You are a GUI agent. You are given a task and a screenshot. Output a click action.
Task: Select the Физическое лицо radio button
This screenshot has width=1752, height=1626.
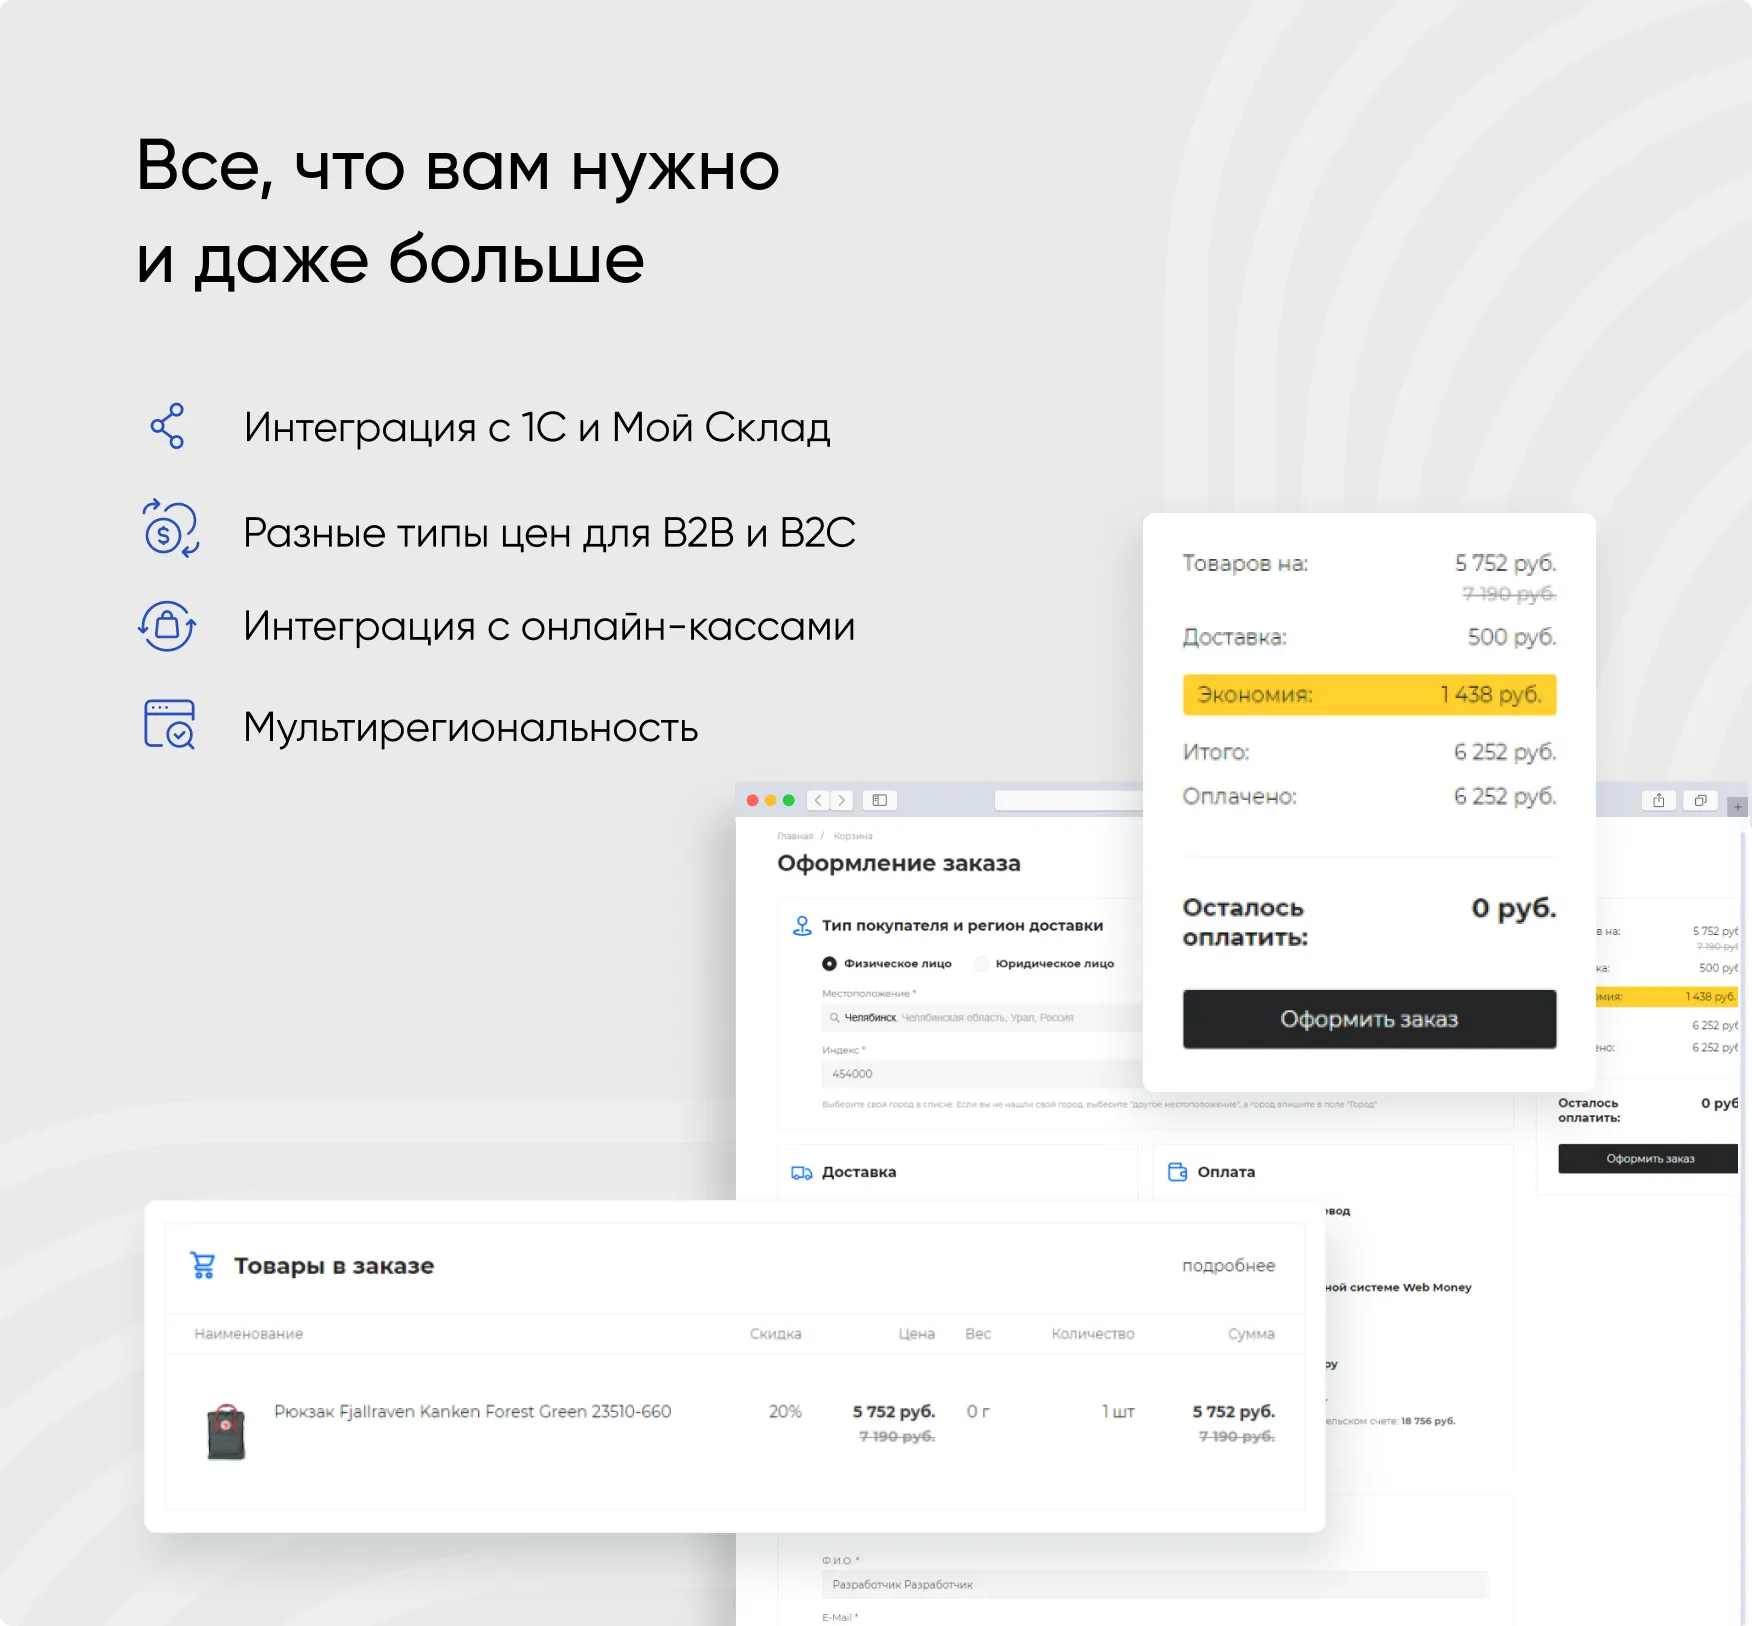[x=829, y=964]
